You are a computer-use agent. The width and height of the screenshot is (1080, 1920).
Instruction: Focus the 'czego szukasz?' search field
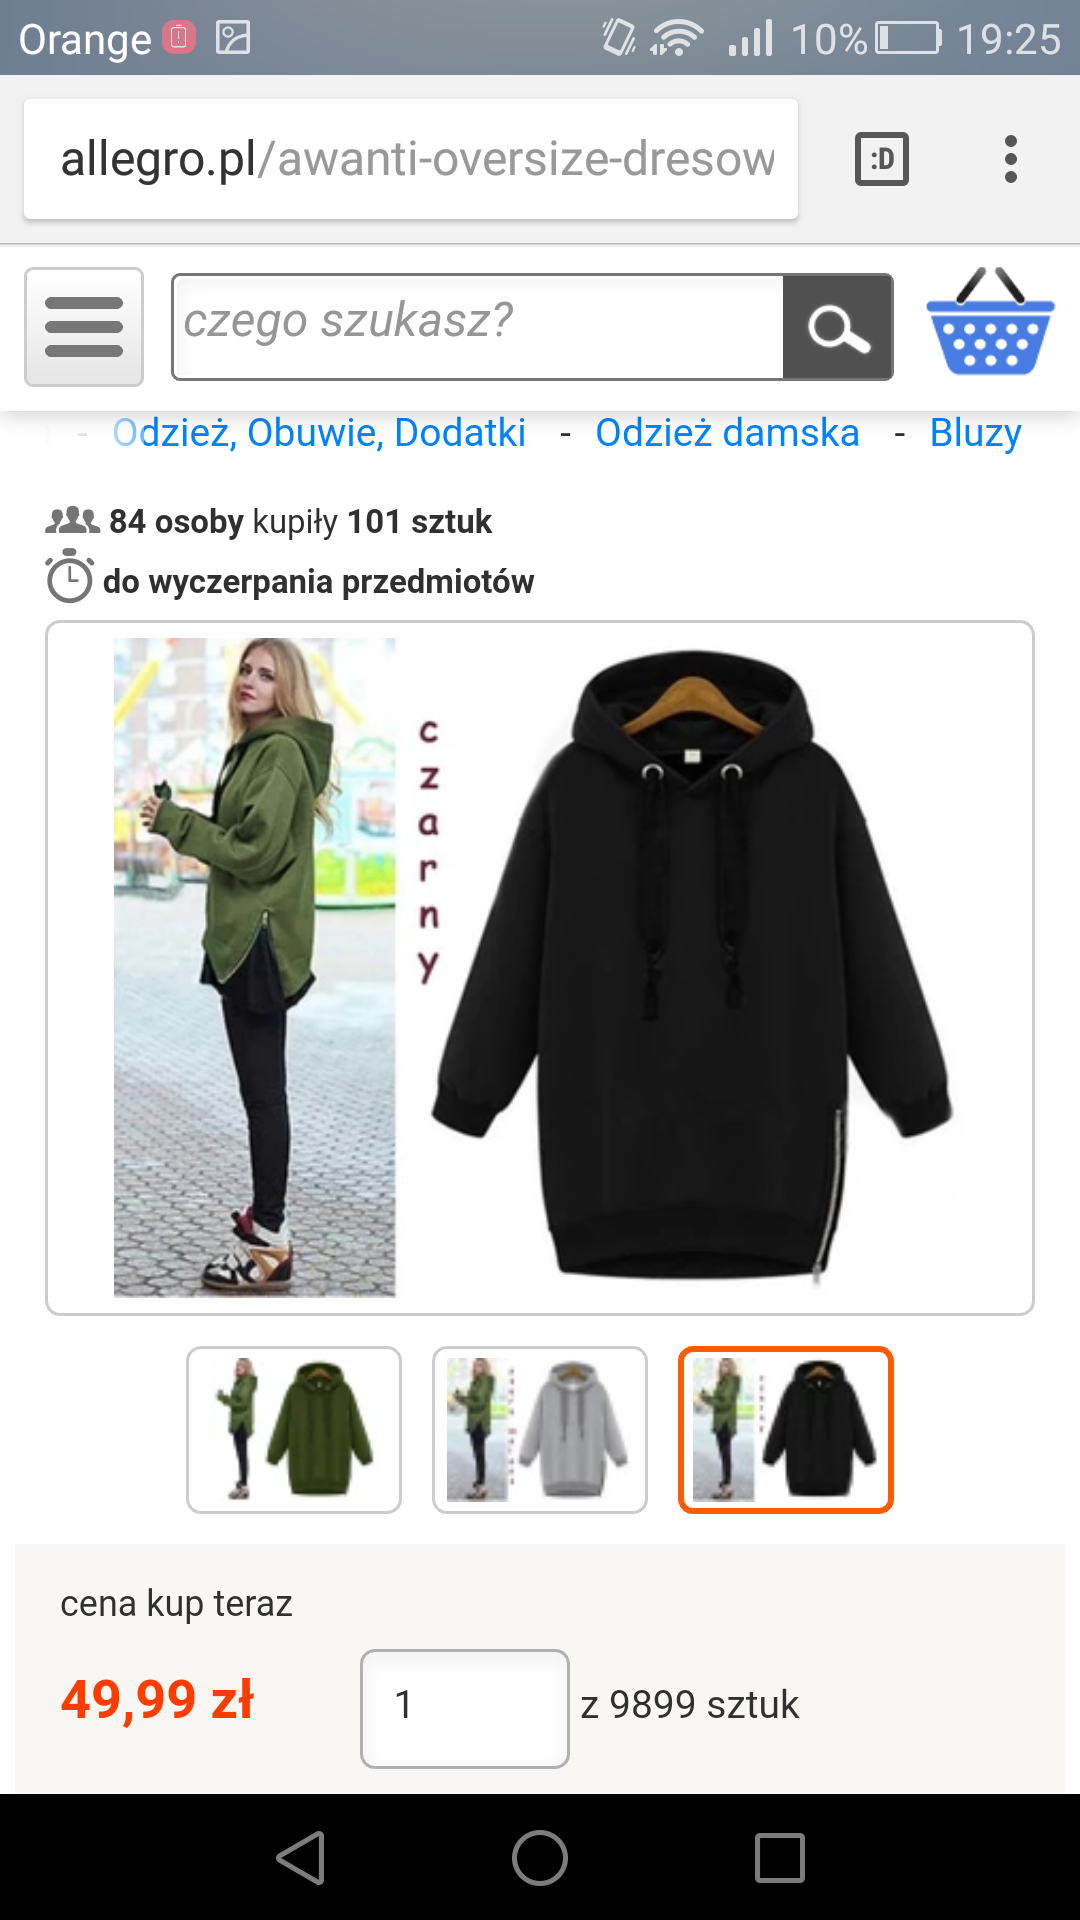click(x=478, y=327)
